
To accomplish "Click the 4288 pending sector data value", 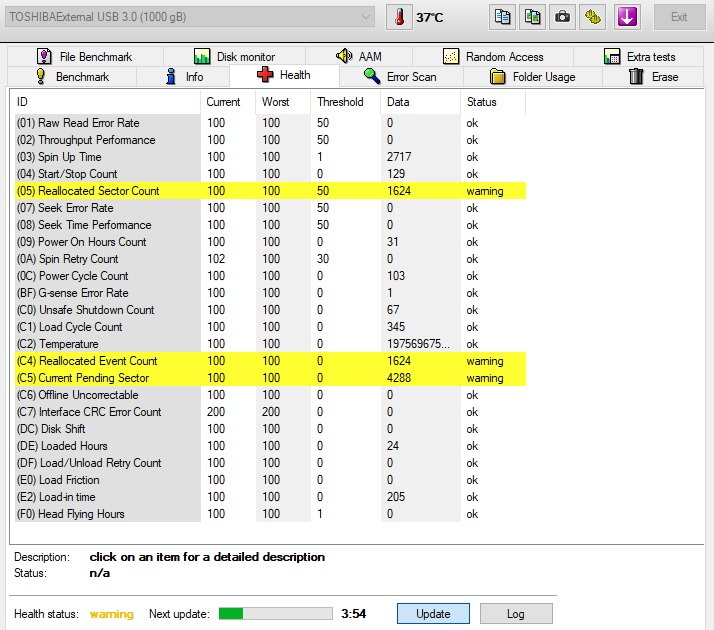I will [399, 378].
